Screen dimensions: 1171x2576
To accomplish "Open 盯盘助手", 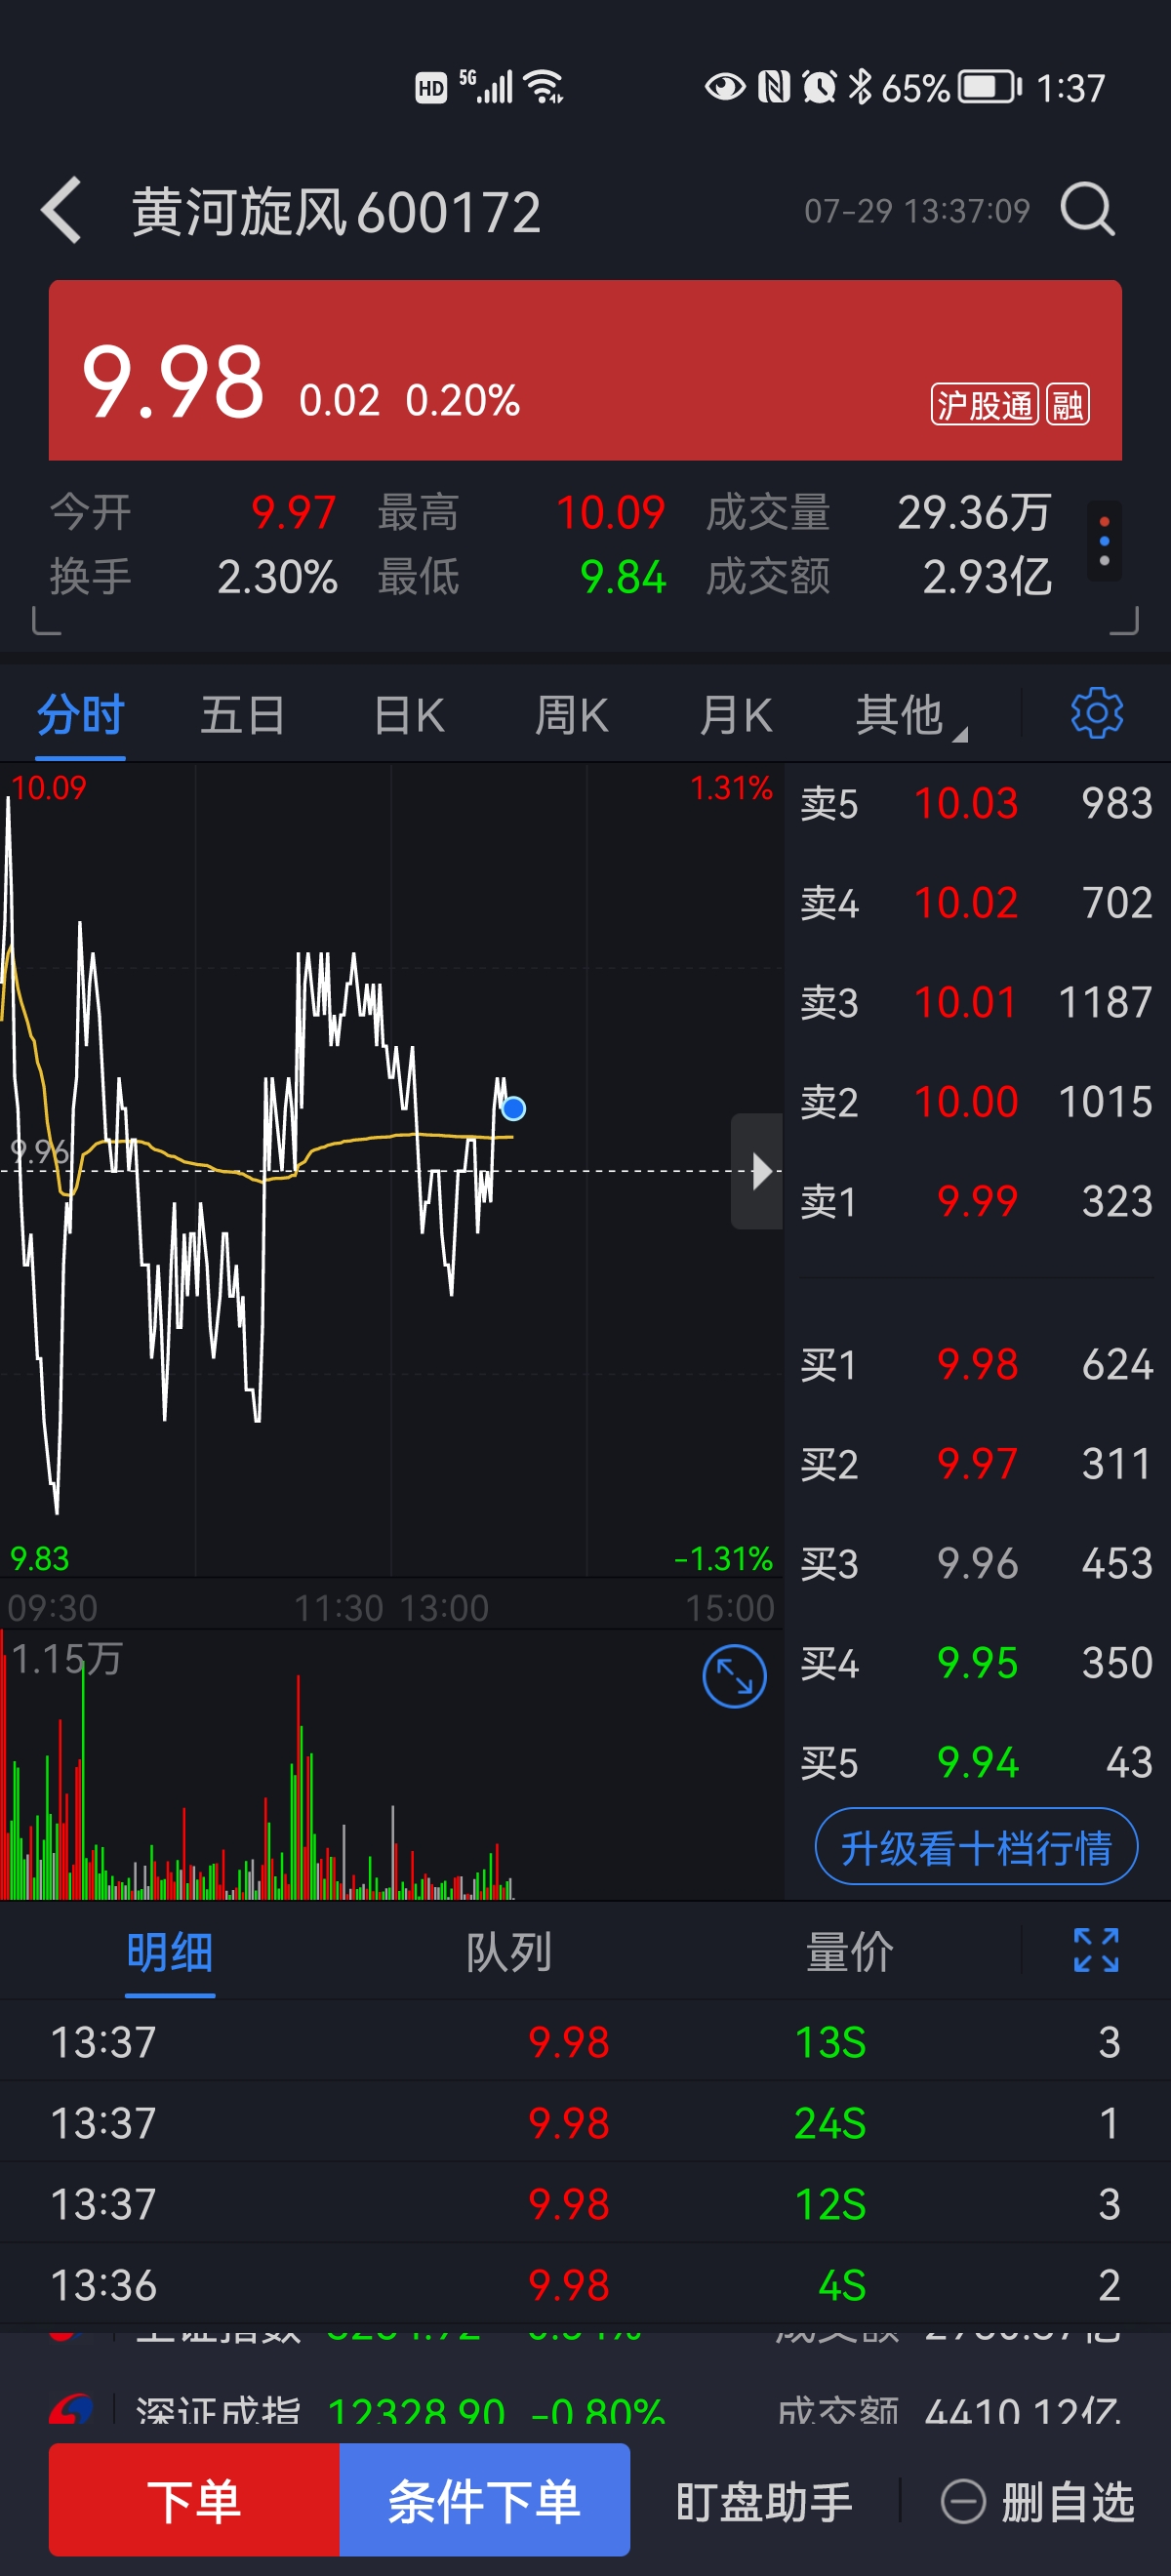I will coord(764,2501).
